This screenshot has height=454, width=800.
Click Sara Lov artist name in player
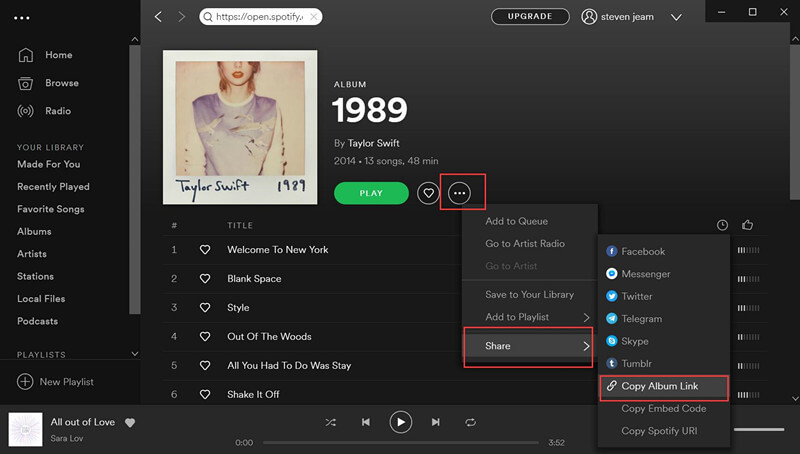point(66,438)
